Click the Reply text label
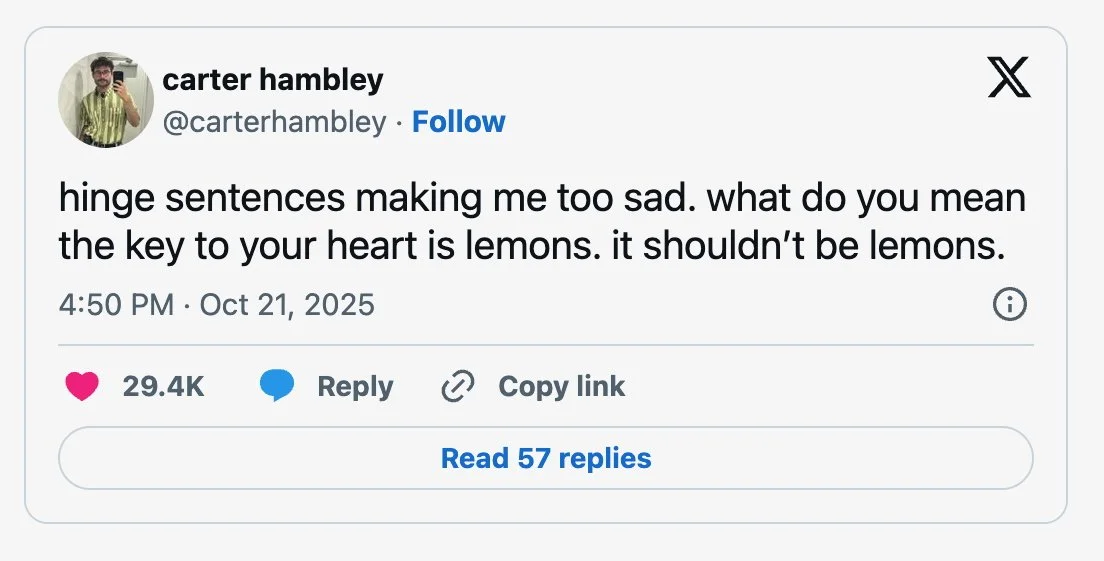 pos(355,386)
